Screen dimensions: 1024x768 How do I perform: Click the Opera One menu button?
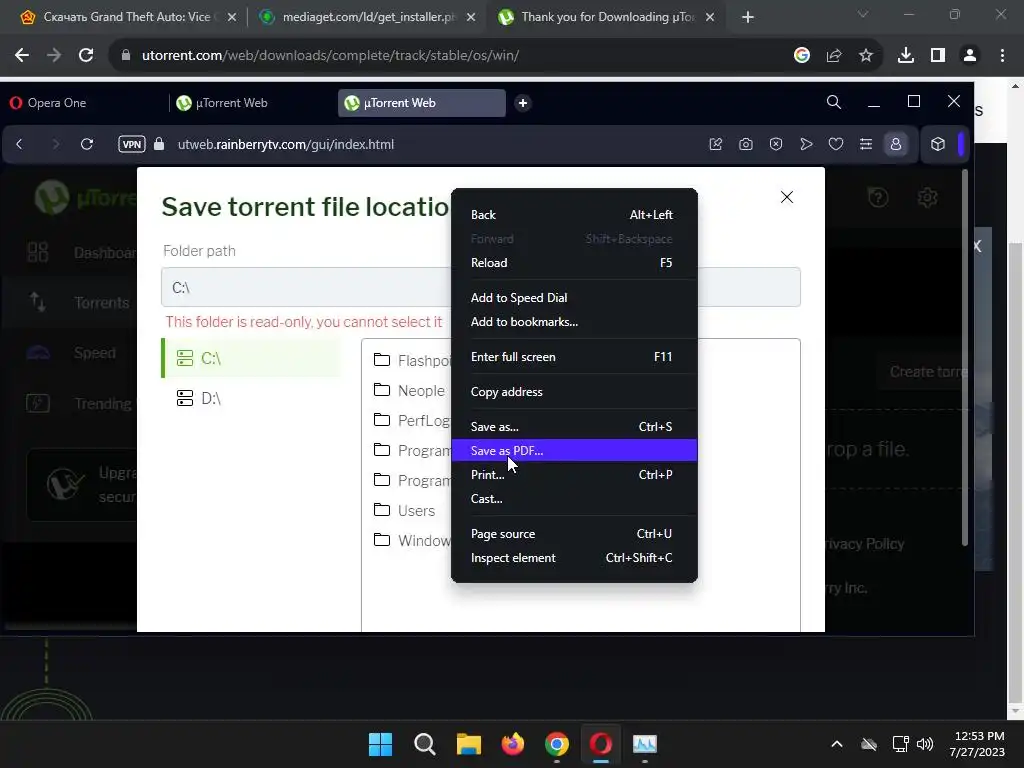[x=48, y=103]
